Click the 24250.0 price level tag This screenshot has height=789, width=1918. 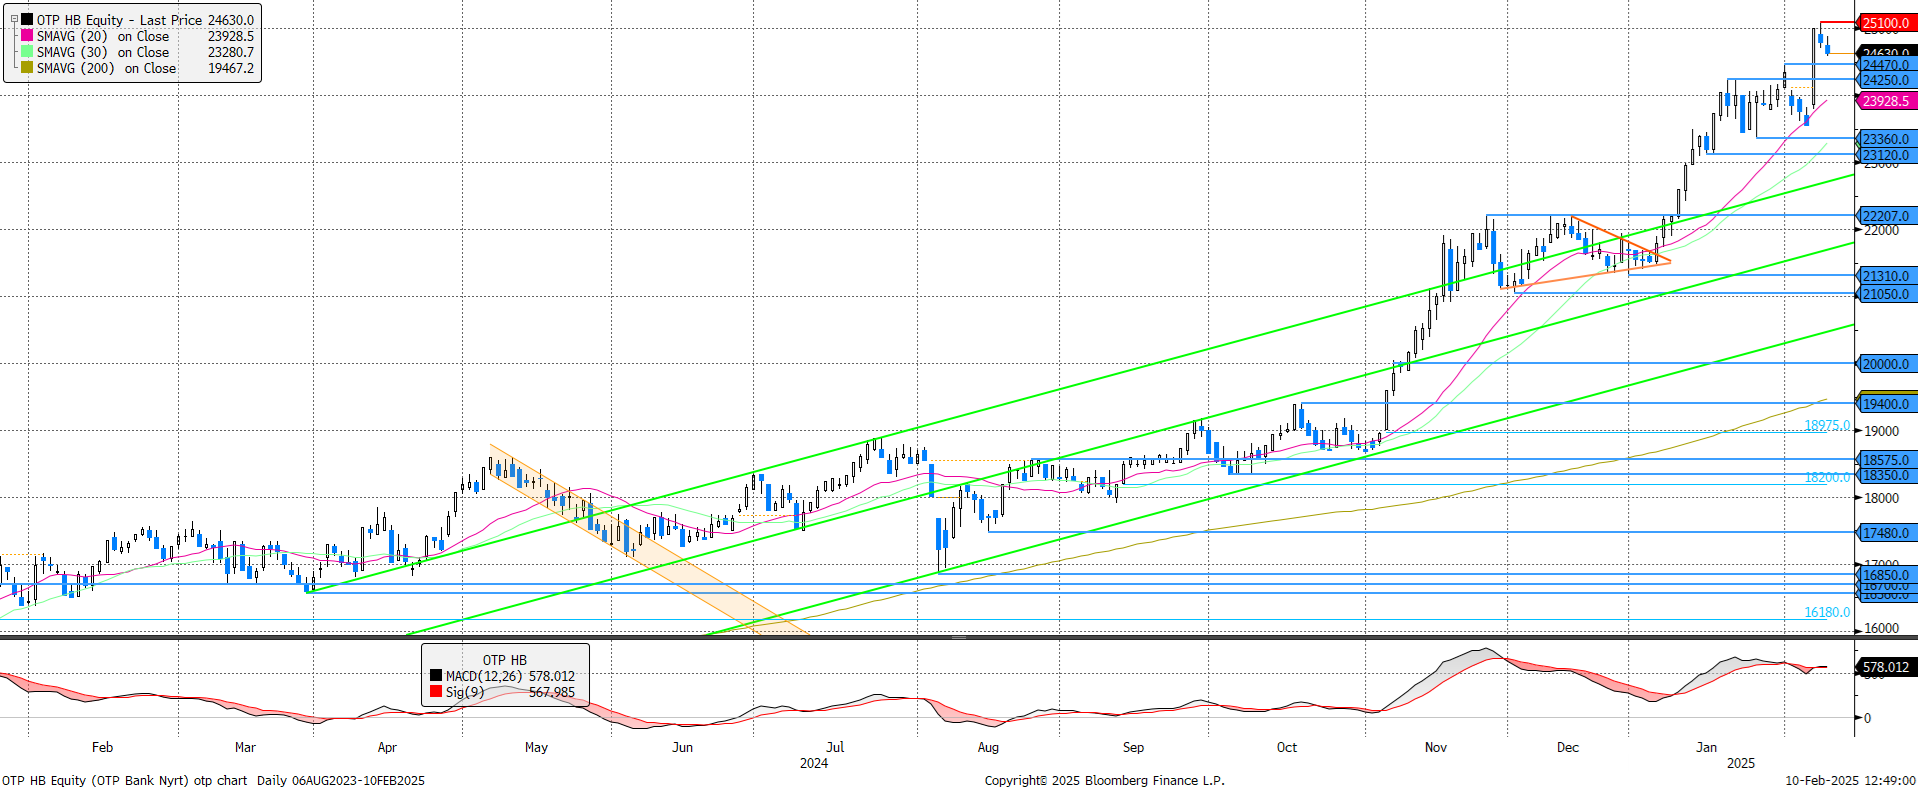click(x=1885, y=80)
